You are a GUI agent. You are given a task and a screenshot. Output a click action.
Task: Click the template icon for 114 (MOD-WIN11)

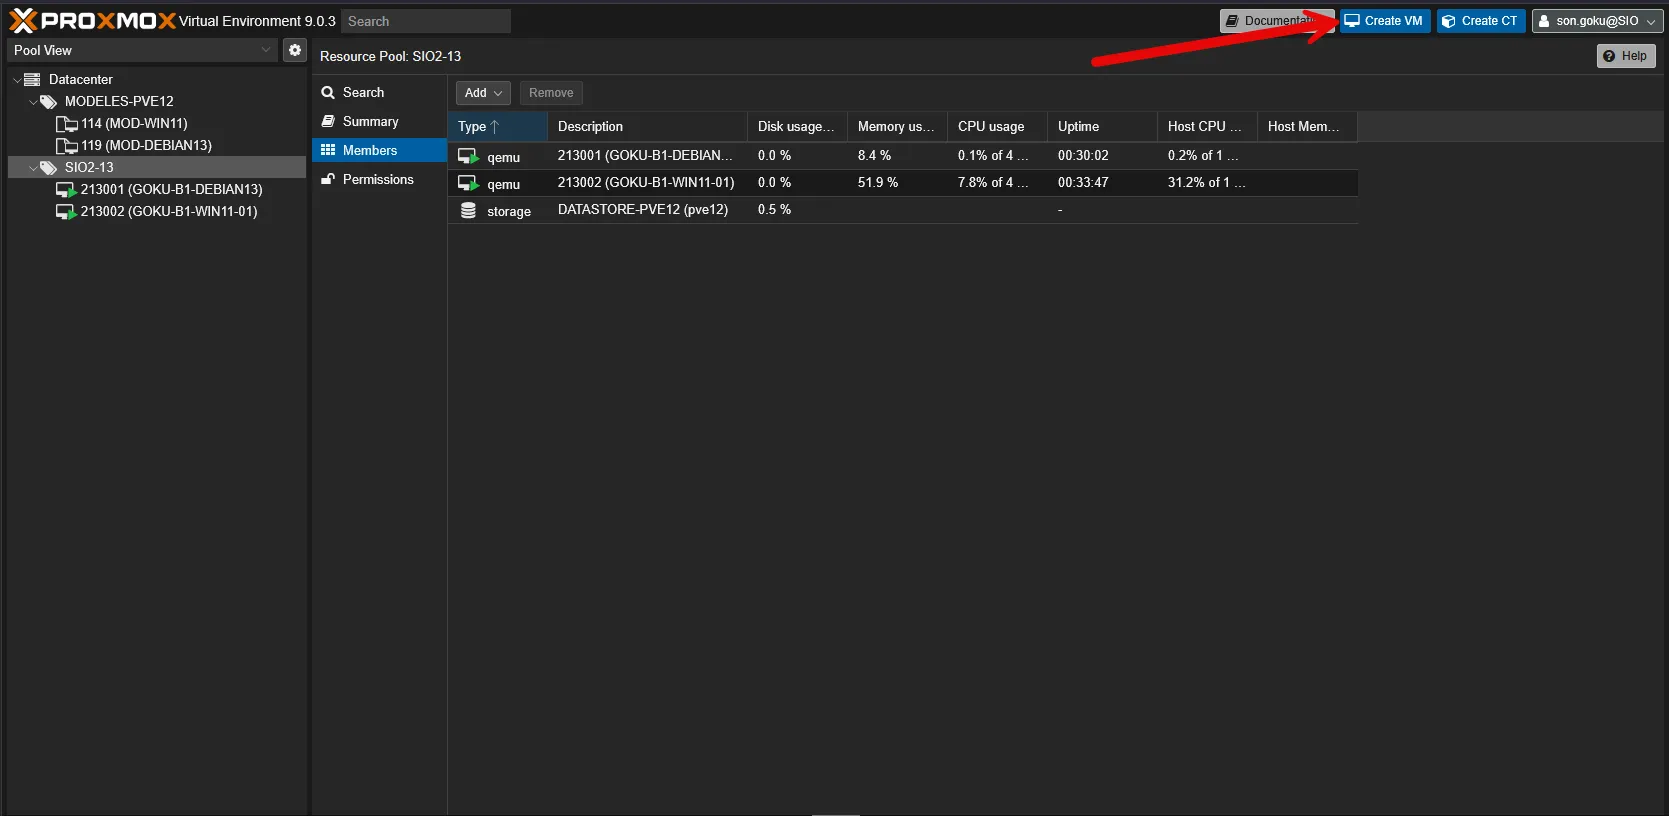tap(66, 124)
